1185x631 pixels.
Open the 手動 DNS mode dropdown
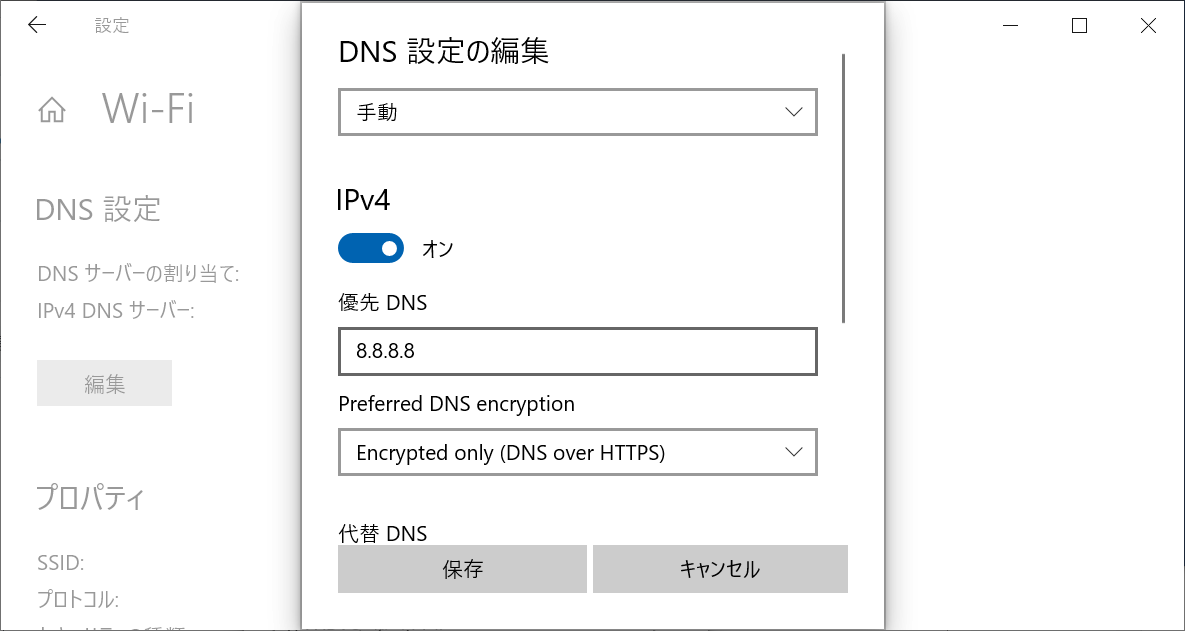[x=578, y=112]
